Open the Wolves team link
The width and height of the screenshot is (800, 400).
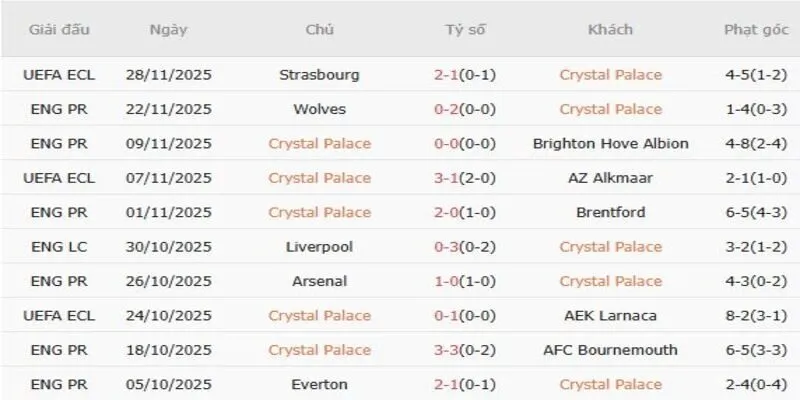319,109
